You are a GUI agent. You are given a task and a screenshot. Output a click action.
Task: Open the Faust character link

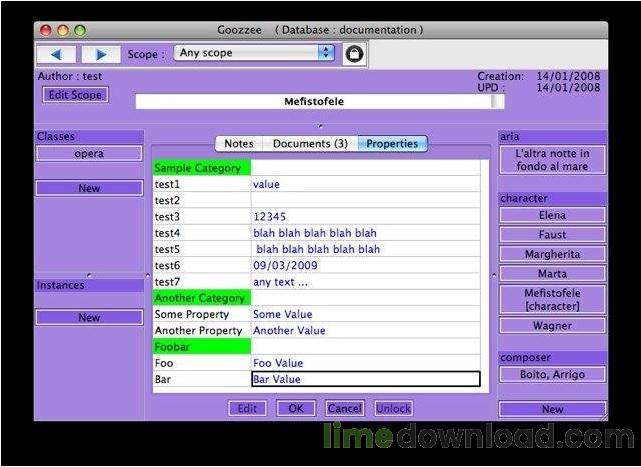(552, 235)
